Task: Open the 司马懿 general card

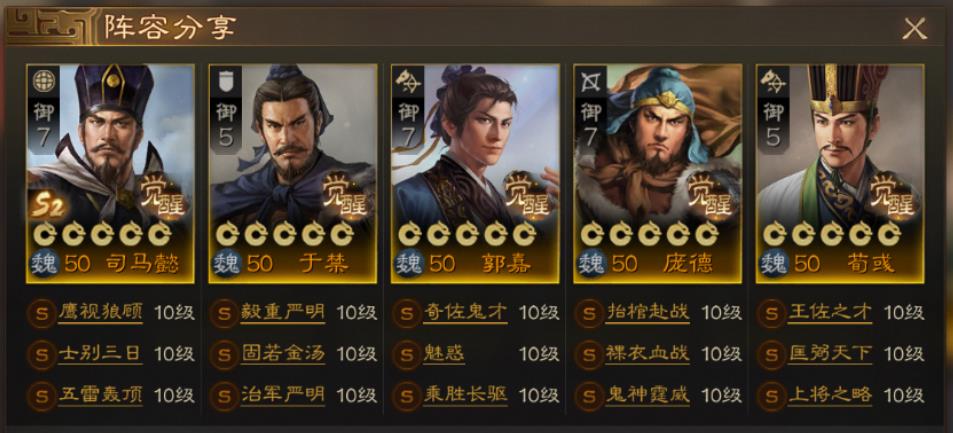Action: pos(110,174)
